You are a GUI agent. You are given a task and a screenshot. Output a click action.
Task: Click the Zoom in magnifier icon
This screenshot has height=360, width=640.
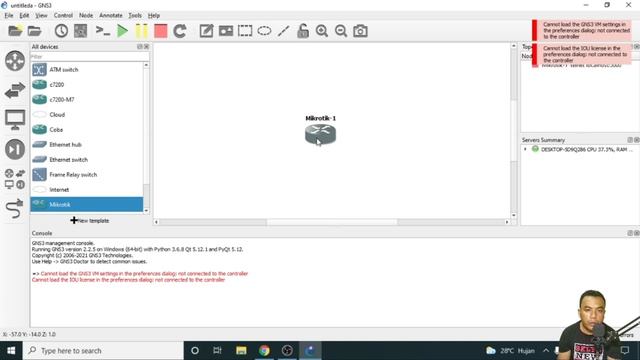(322, 31)
